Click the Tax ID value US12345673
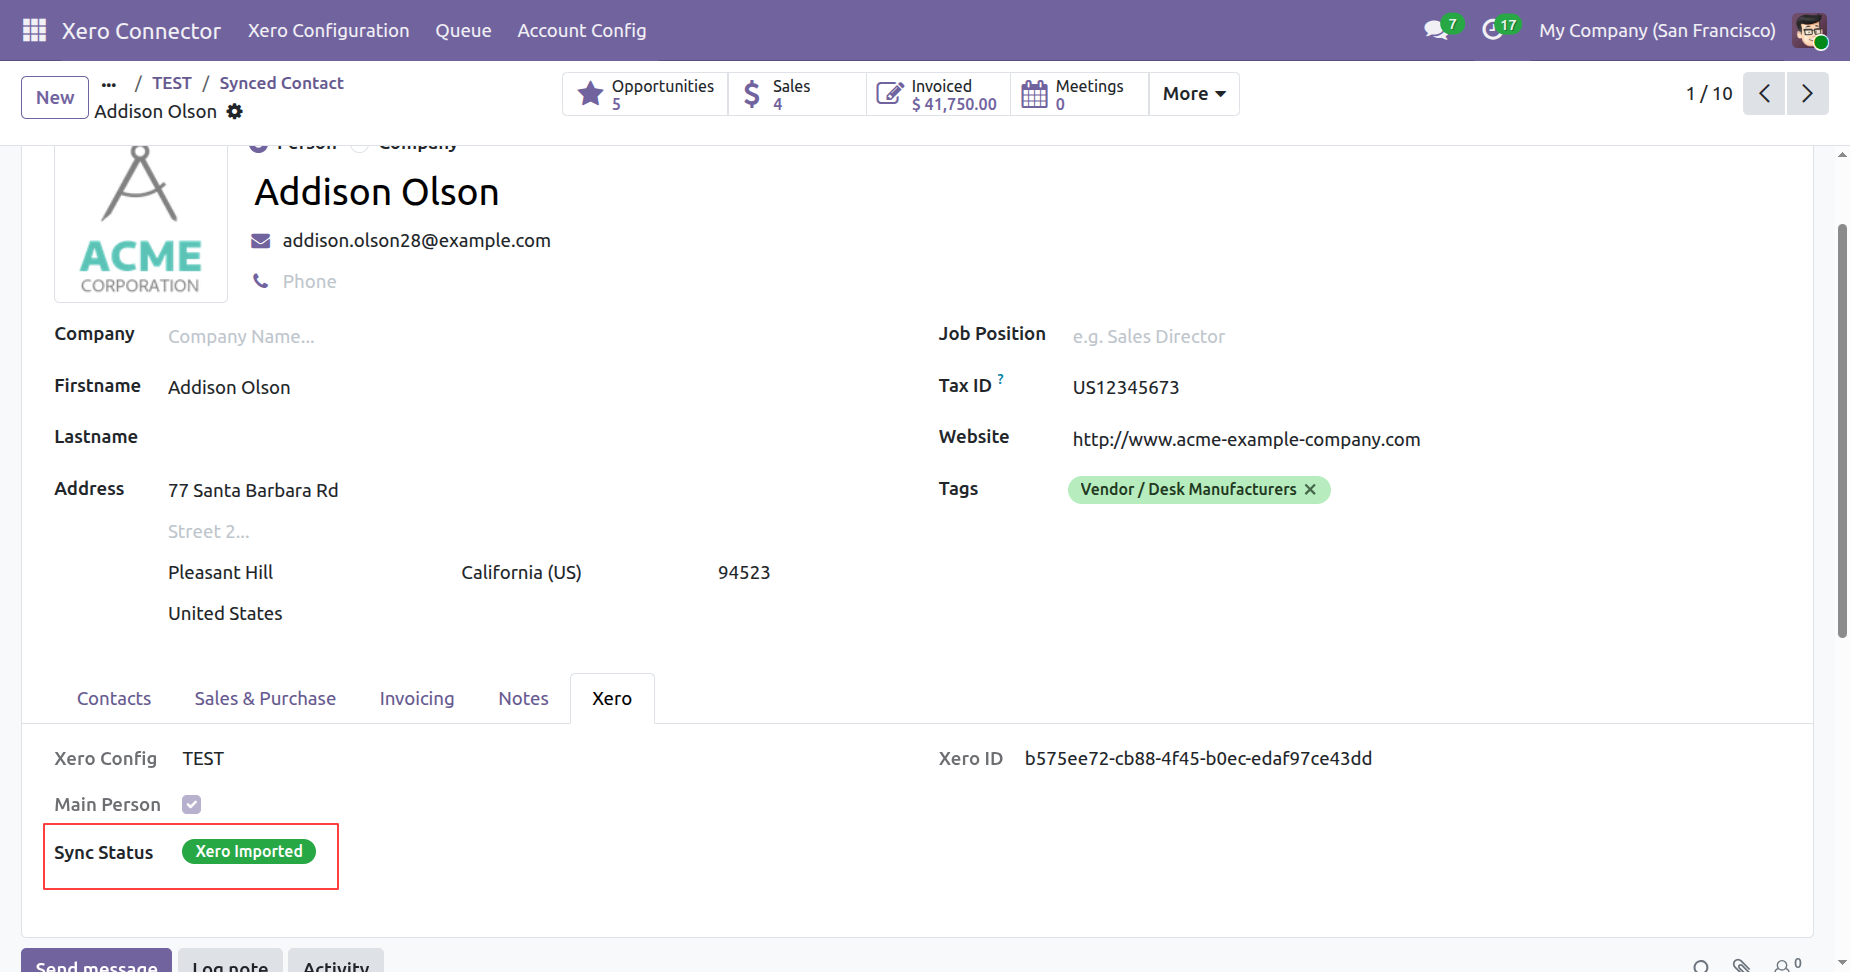The width and height of the screenshot is (1850, 972). pyautogui.click(x=1126, y=388)
